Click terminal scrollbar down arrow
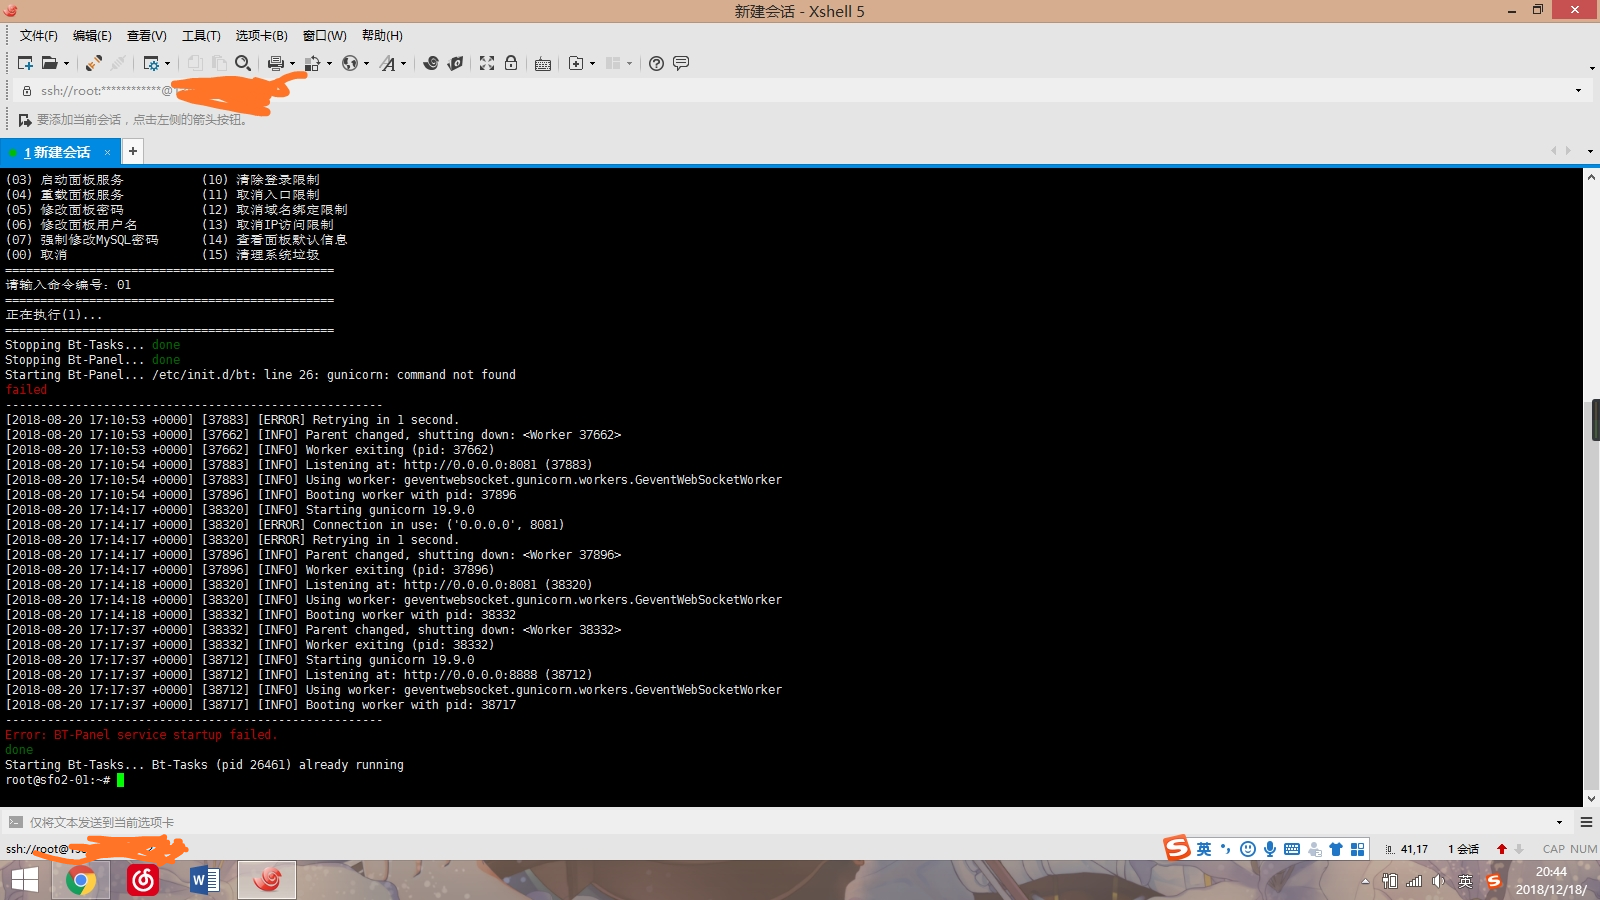The width and height of the screenshot is (1600, 900). click(x=1591, y=798)
